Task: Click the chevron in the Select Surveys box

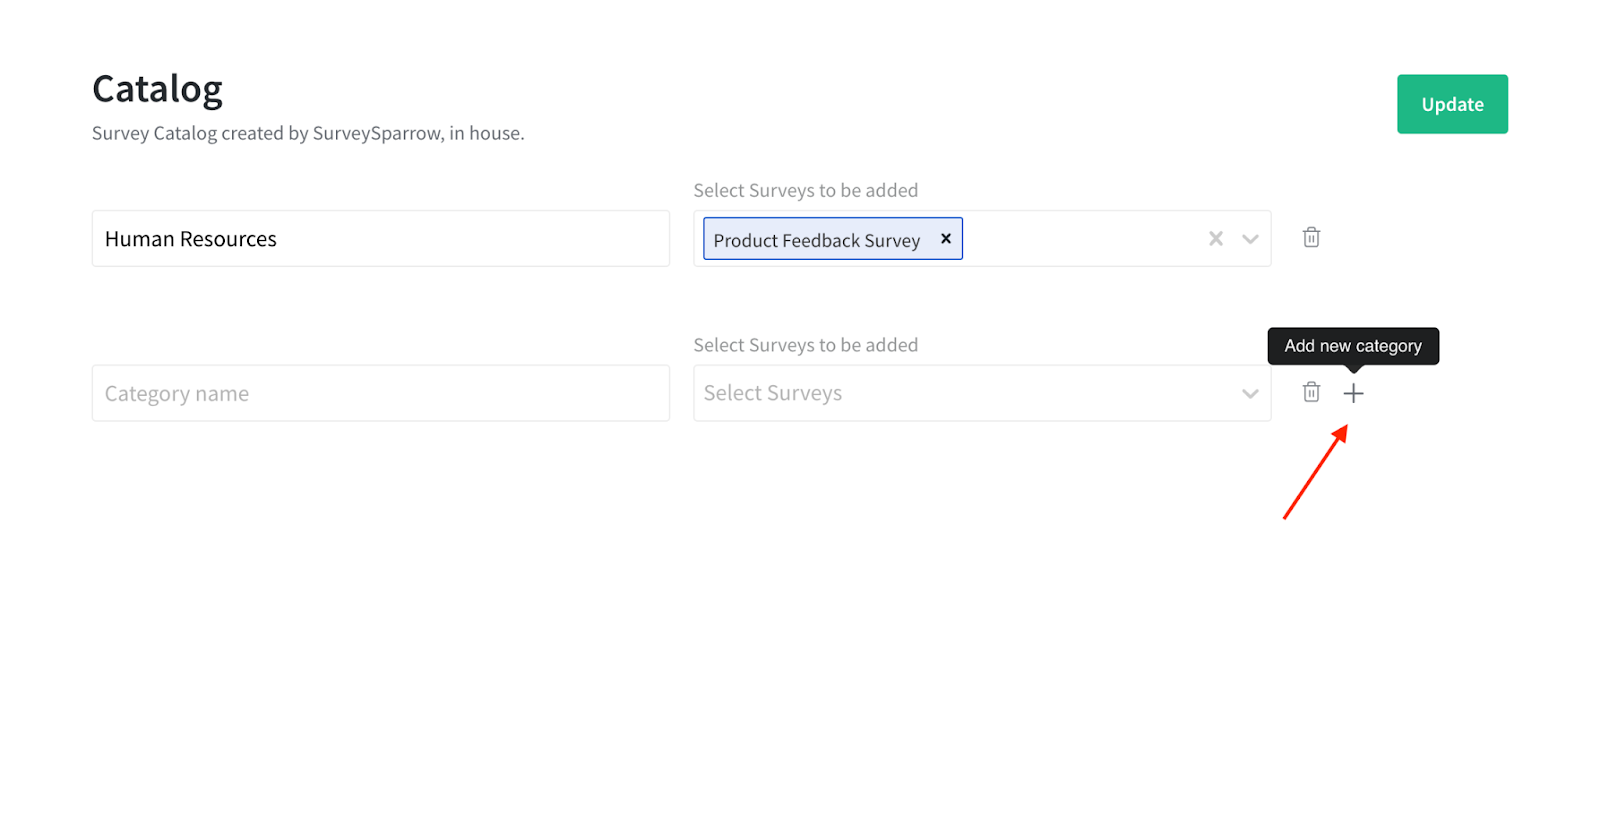Action: 1249,394
